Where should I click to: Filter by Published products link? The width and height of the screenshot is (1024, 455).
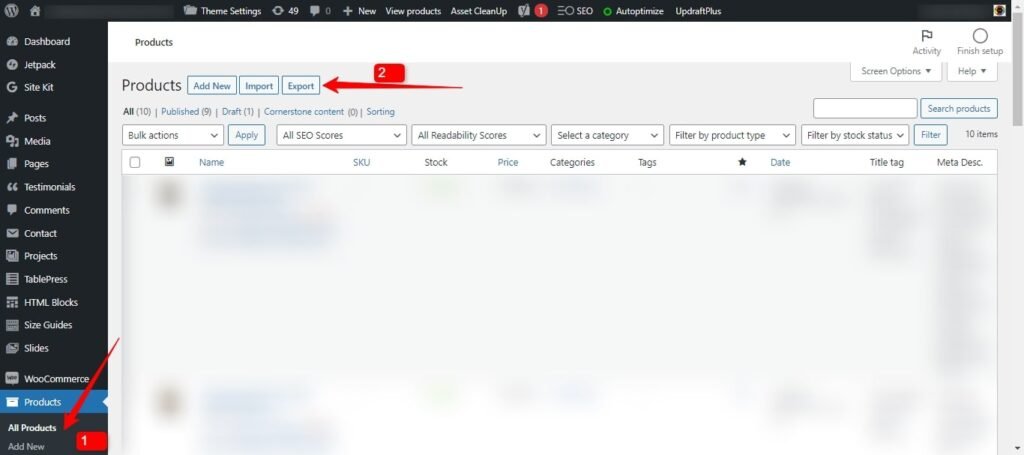(x=185, y=112)
